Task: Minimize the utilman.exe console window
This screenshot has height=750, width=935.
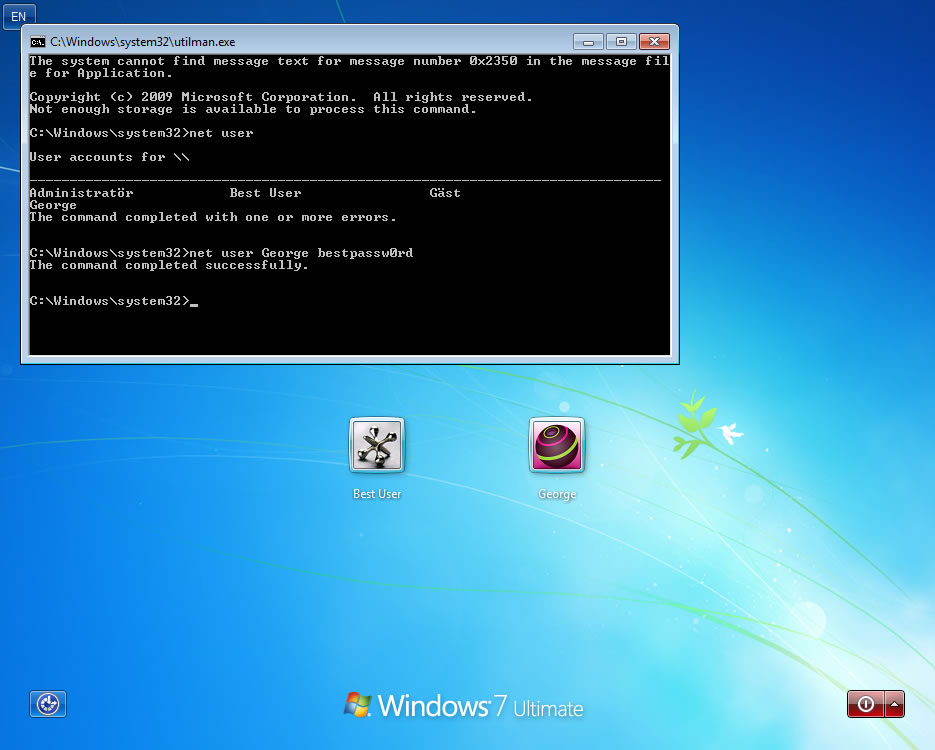Action: (588, 41)
